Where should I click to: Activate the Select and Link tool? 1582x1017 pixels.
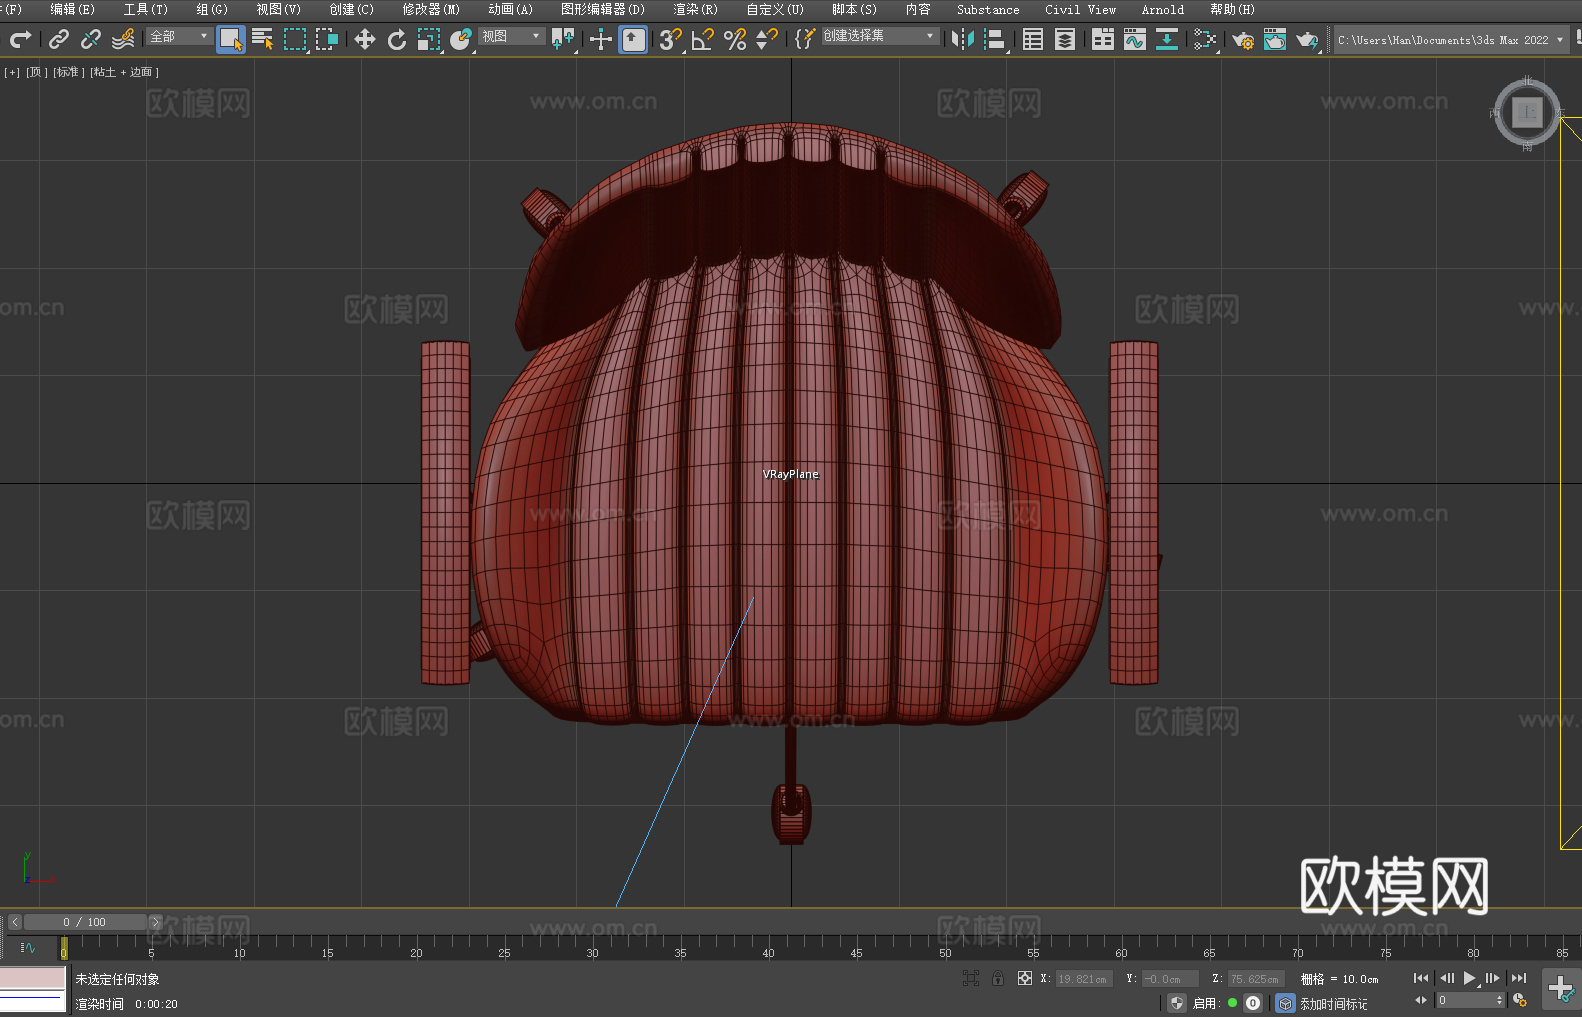pyautogui.click(x=59, y=39)
